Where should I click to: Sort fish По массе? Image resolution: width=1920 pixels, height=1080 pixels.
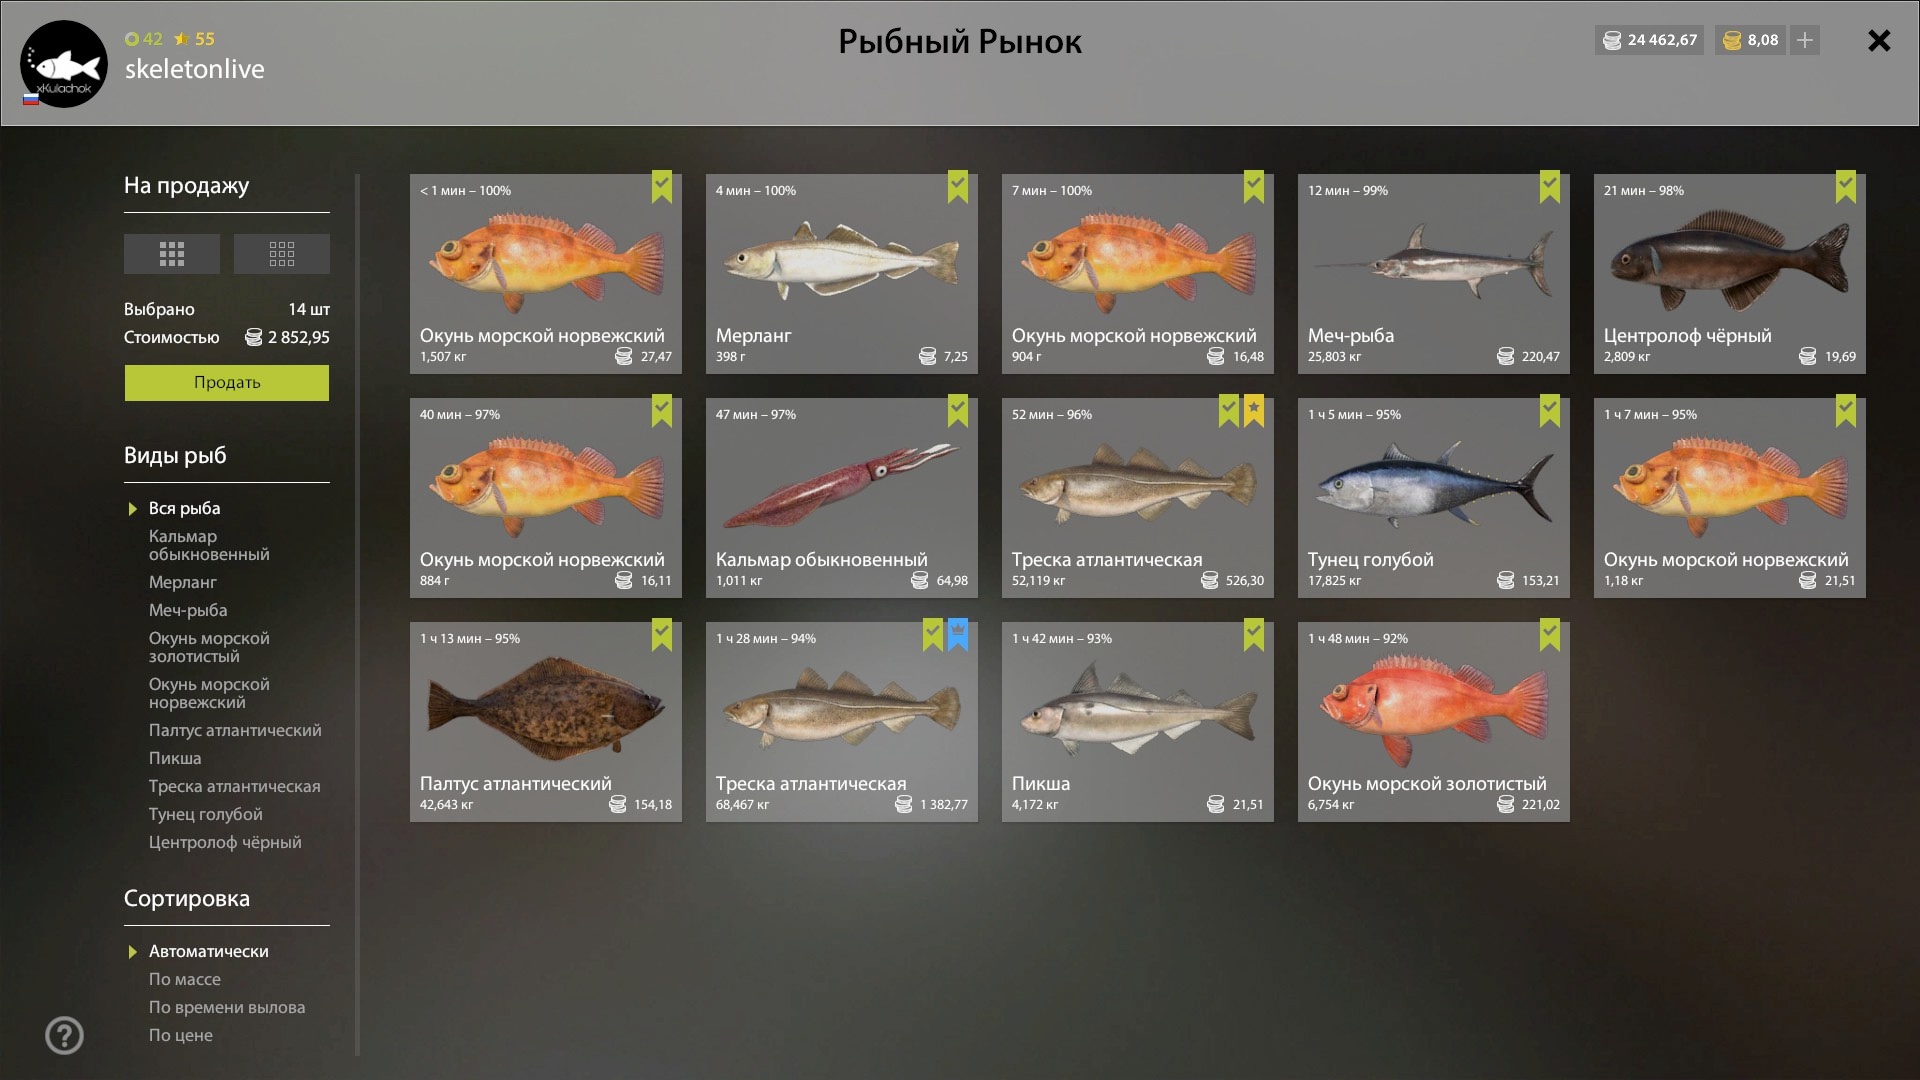[x=185, y=979]
